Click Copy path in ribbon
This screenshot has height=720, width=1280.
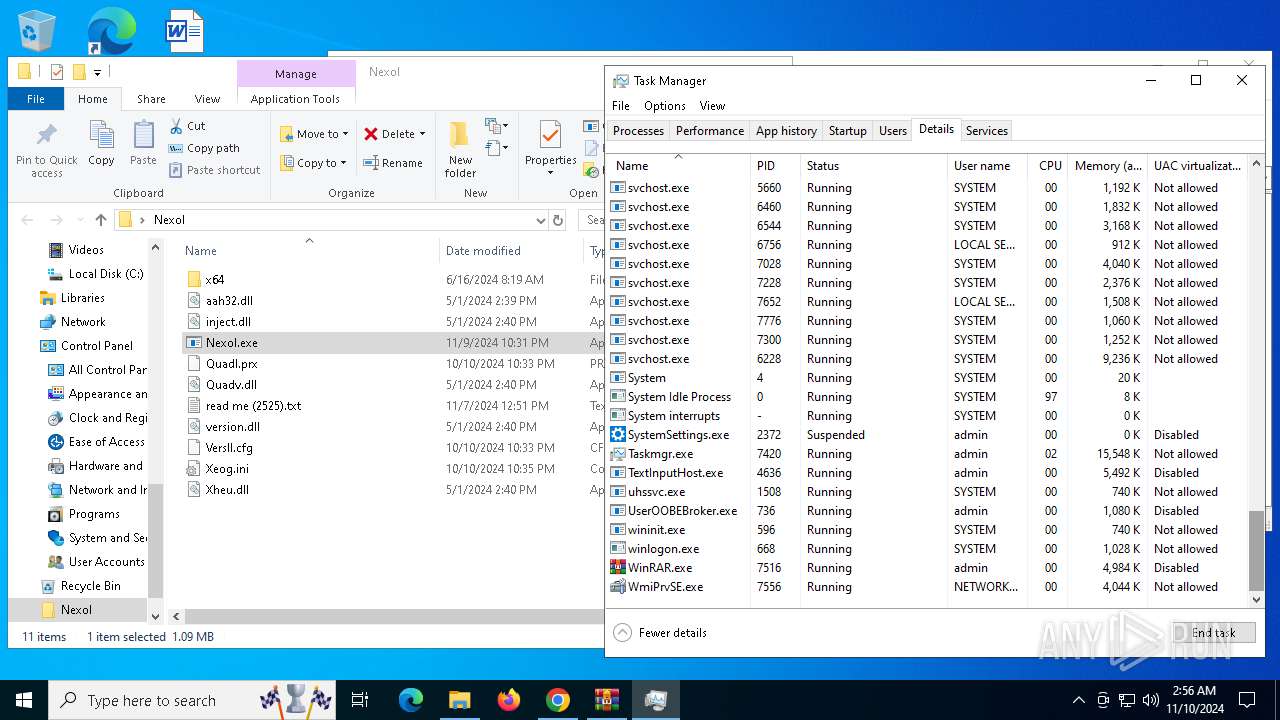204,148
